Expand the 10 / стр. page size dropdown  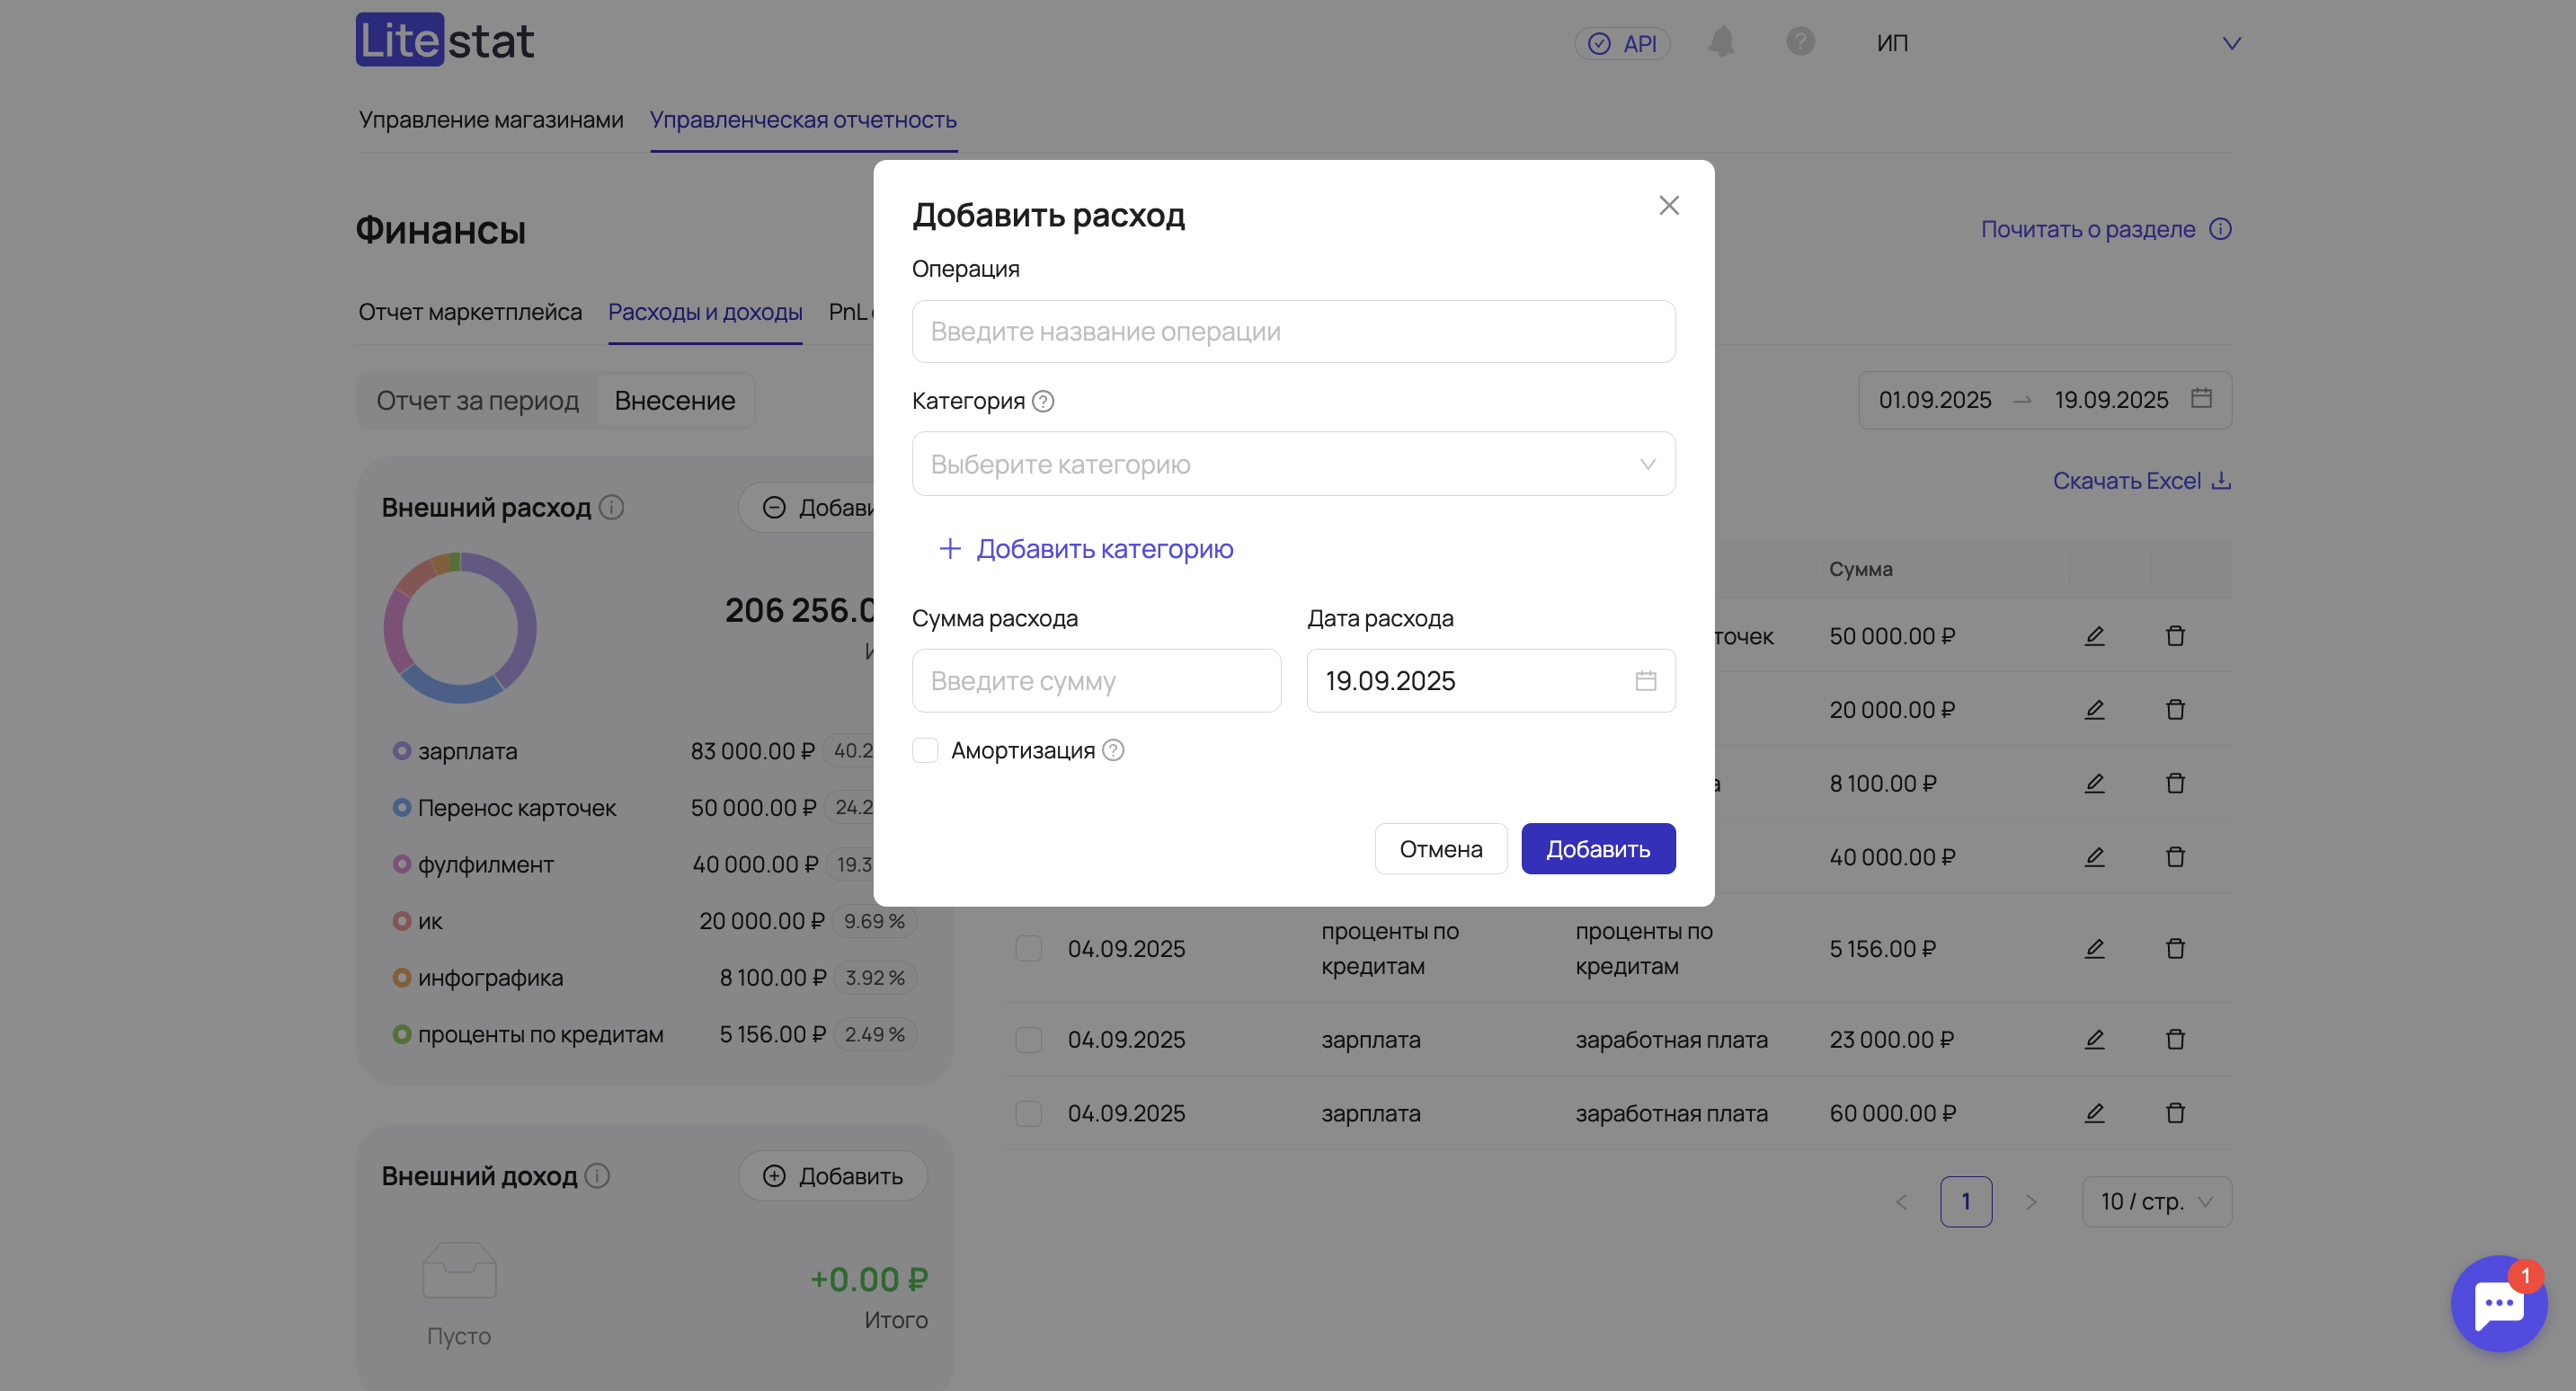tap(2156, 1201)
